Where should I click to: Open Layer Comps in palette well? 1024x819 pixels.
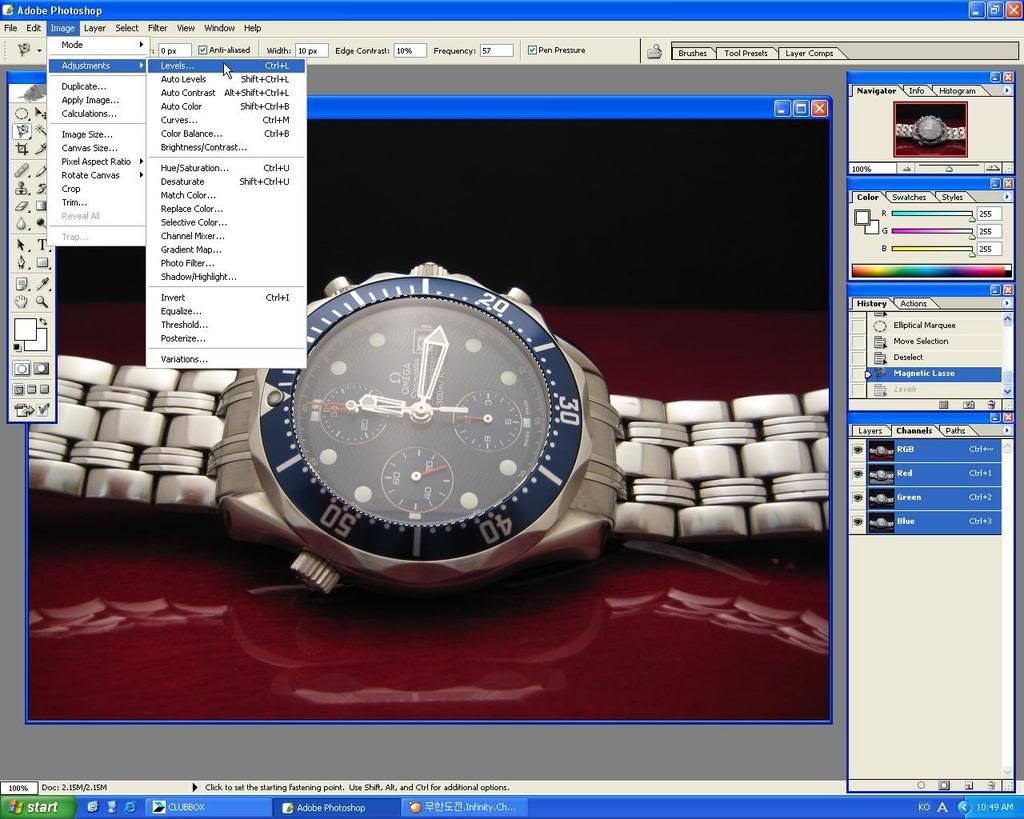[809, 53]
